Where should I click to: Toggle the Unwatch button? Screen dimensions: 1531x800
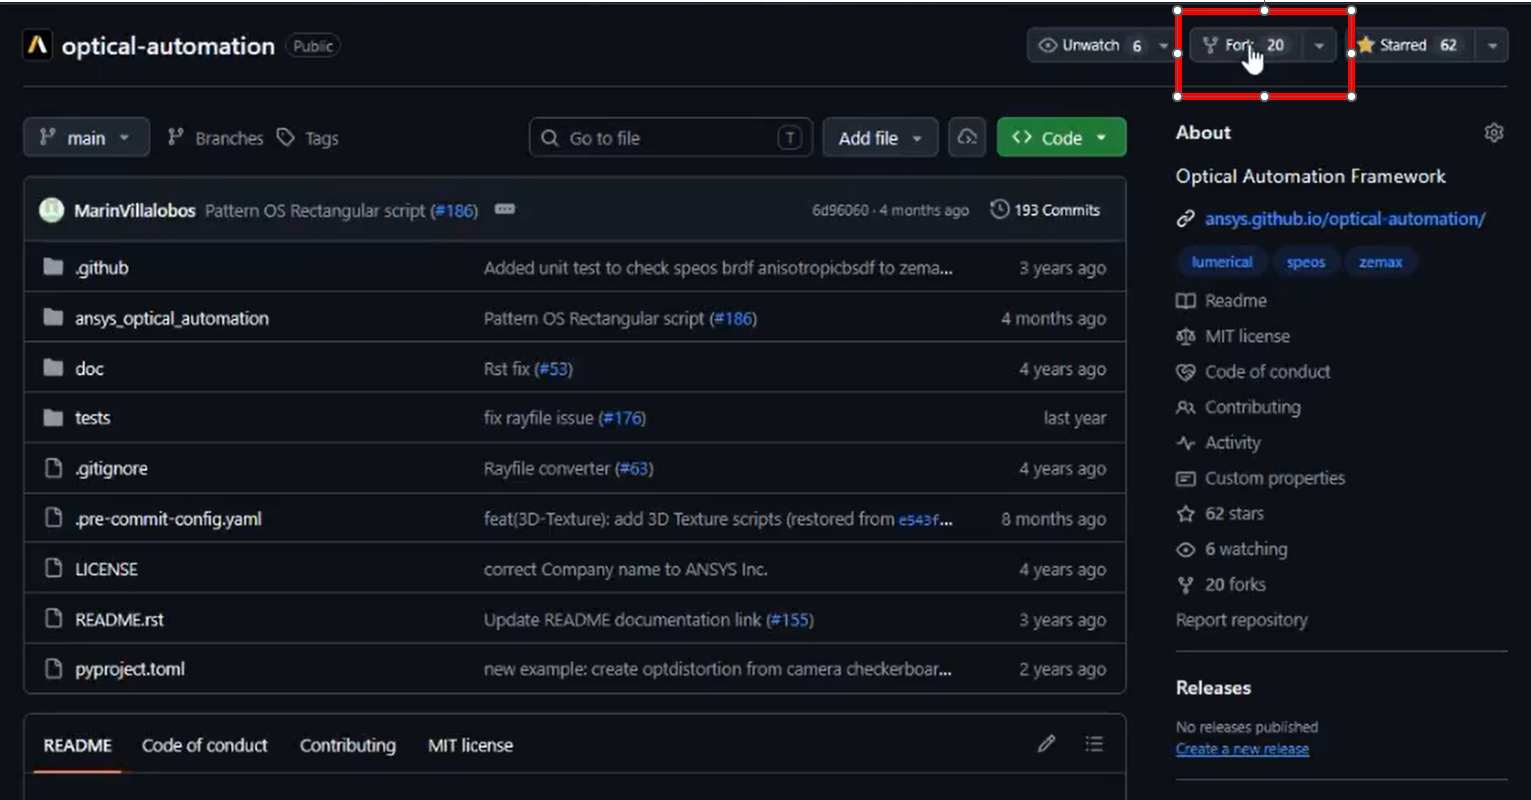(1090, 45)
